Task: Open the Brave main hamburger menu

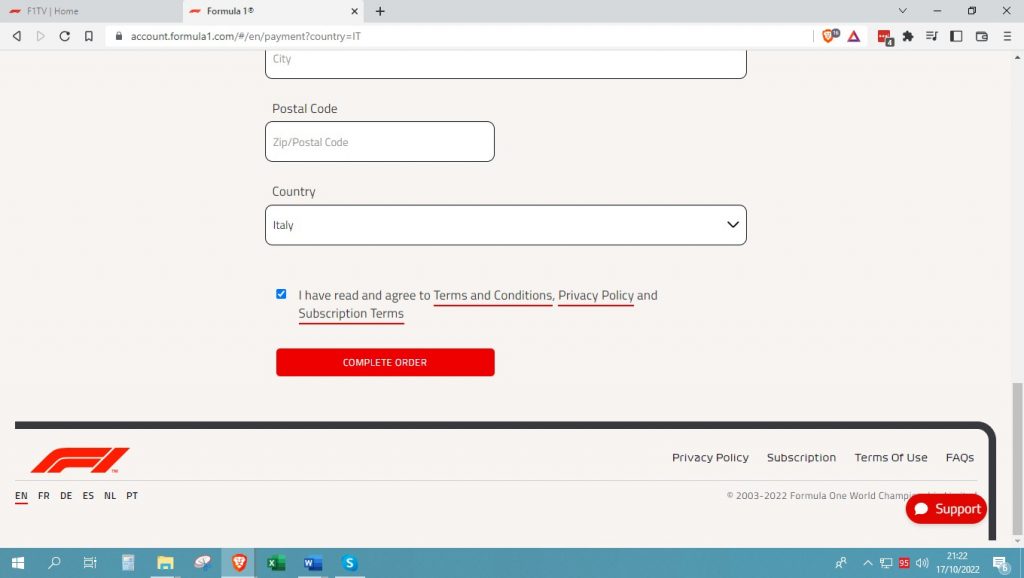Action: click(1007, 36)
